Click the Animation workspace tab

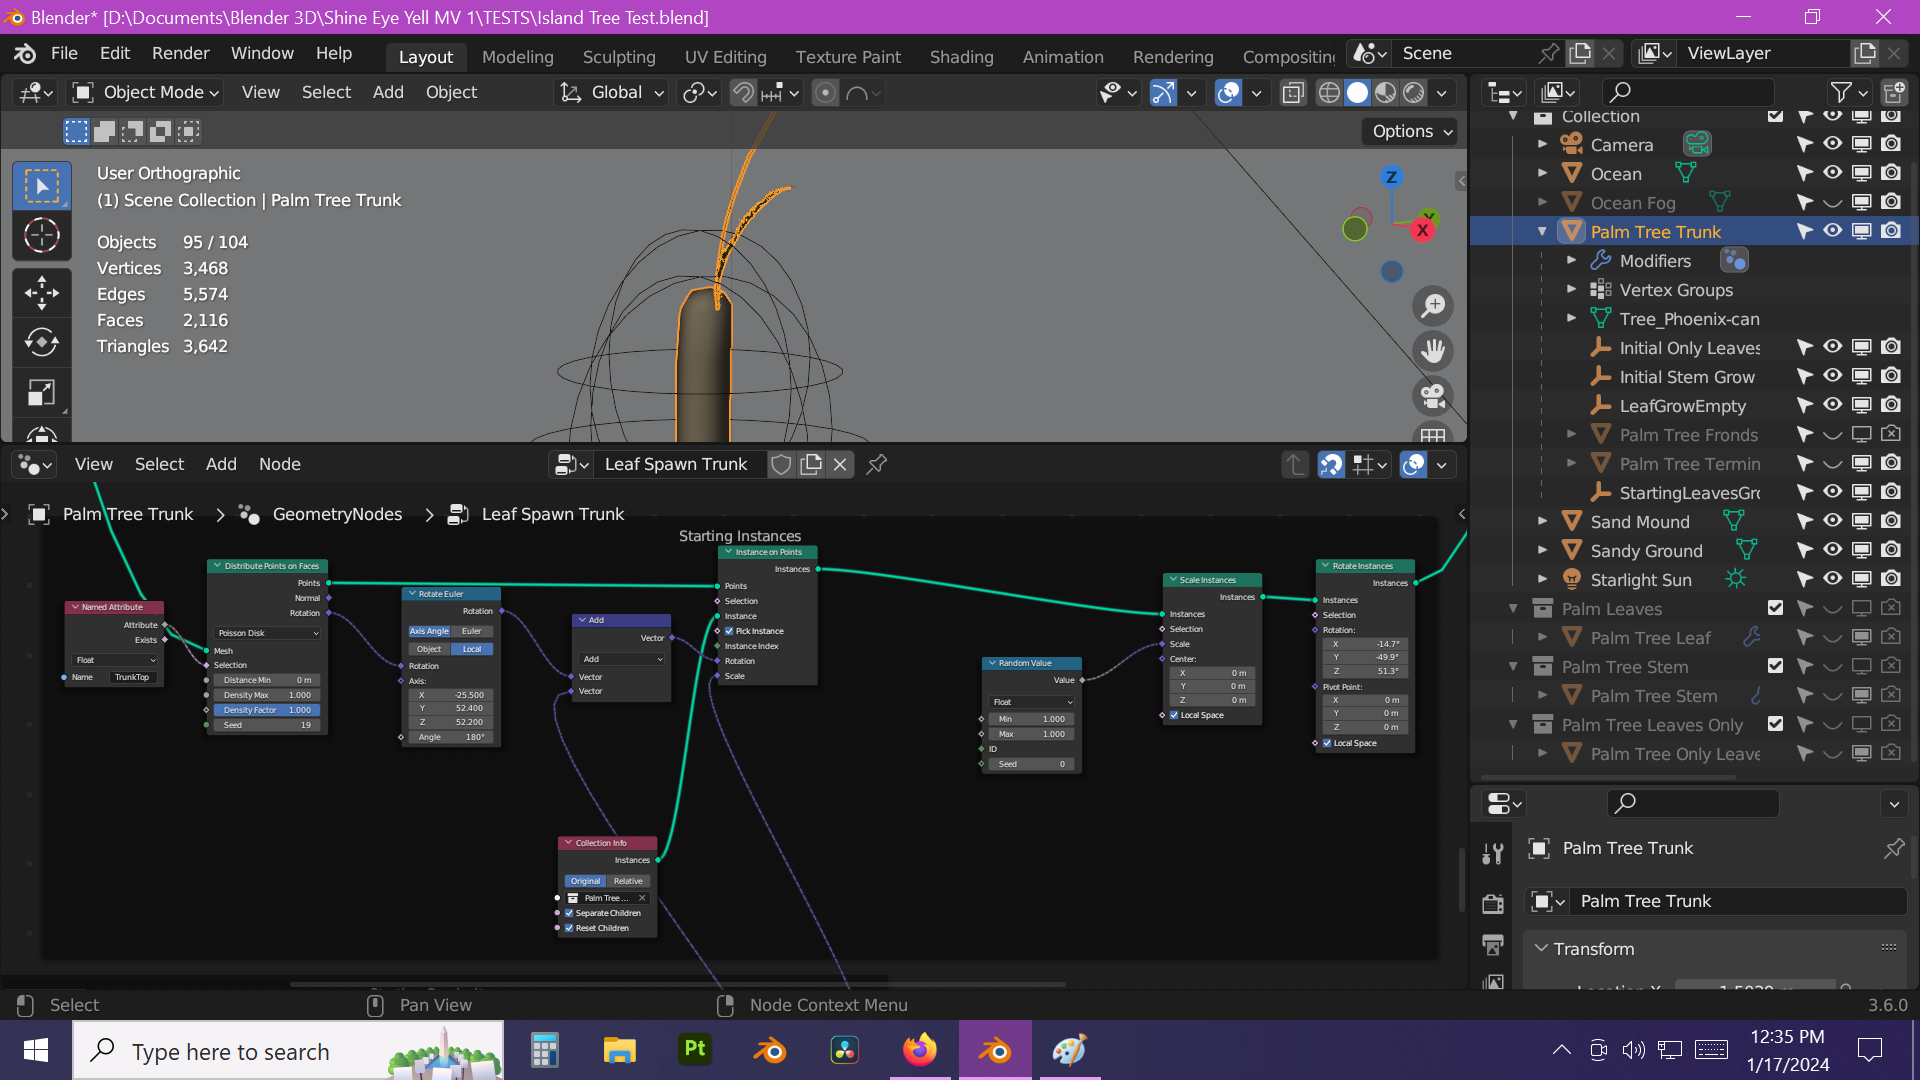point(1063,54)
